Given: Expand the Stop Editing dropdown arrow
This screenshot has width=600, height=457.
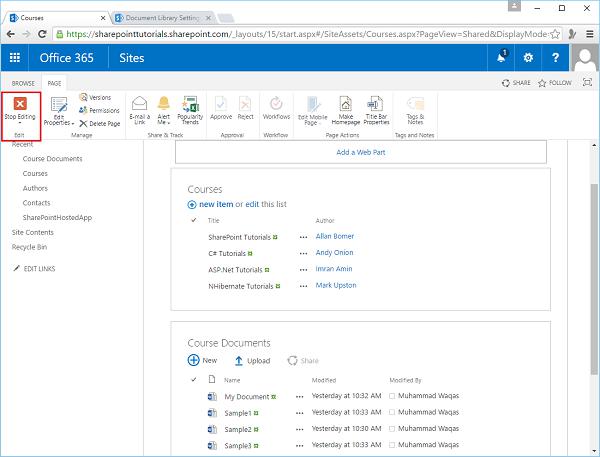Looking at the screenshot, I should (x=20, y=123).
